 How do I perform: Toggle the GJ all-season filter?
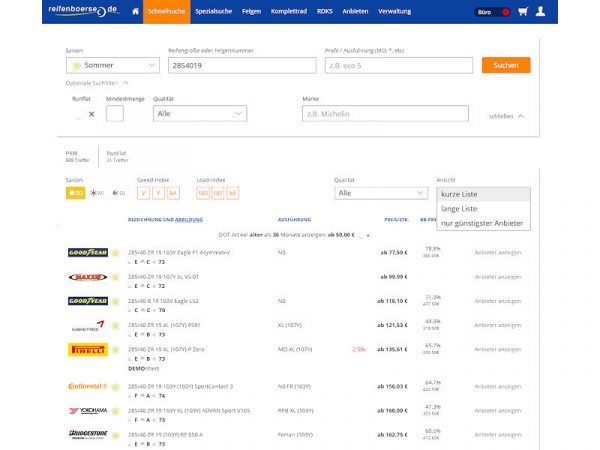click(119, 193)
